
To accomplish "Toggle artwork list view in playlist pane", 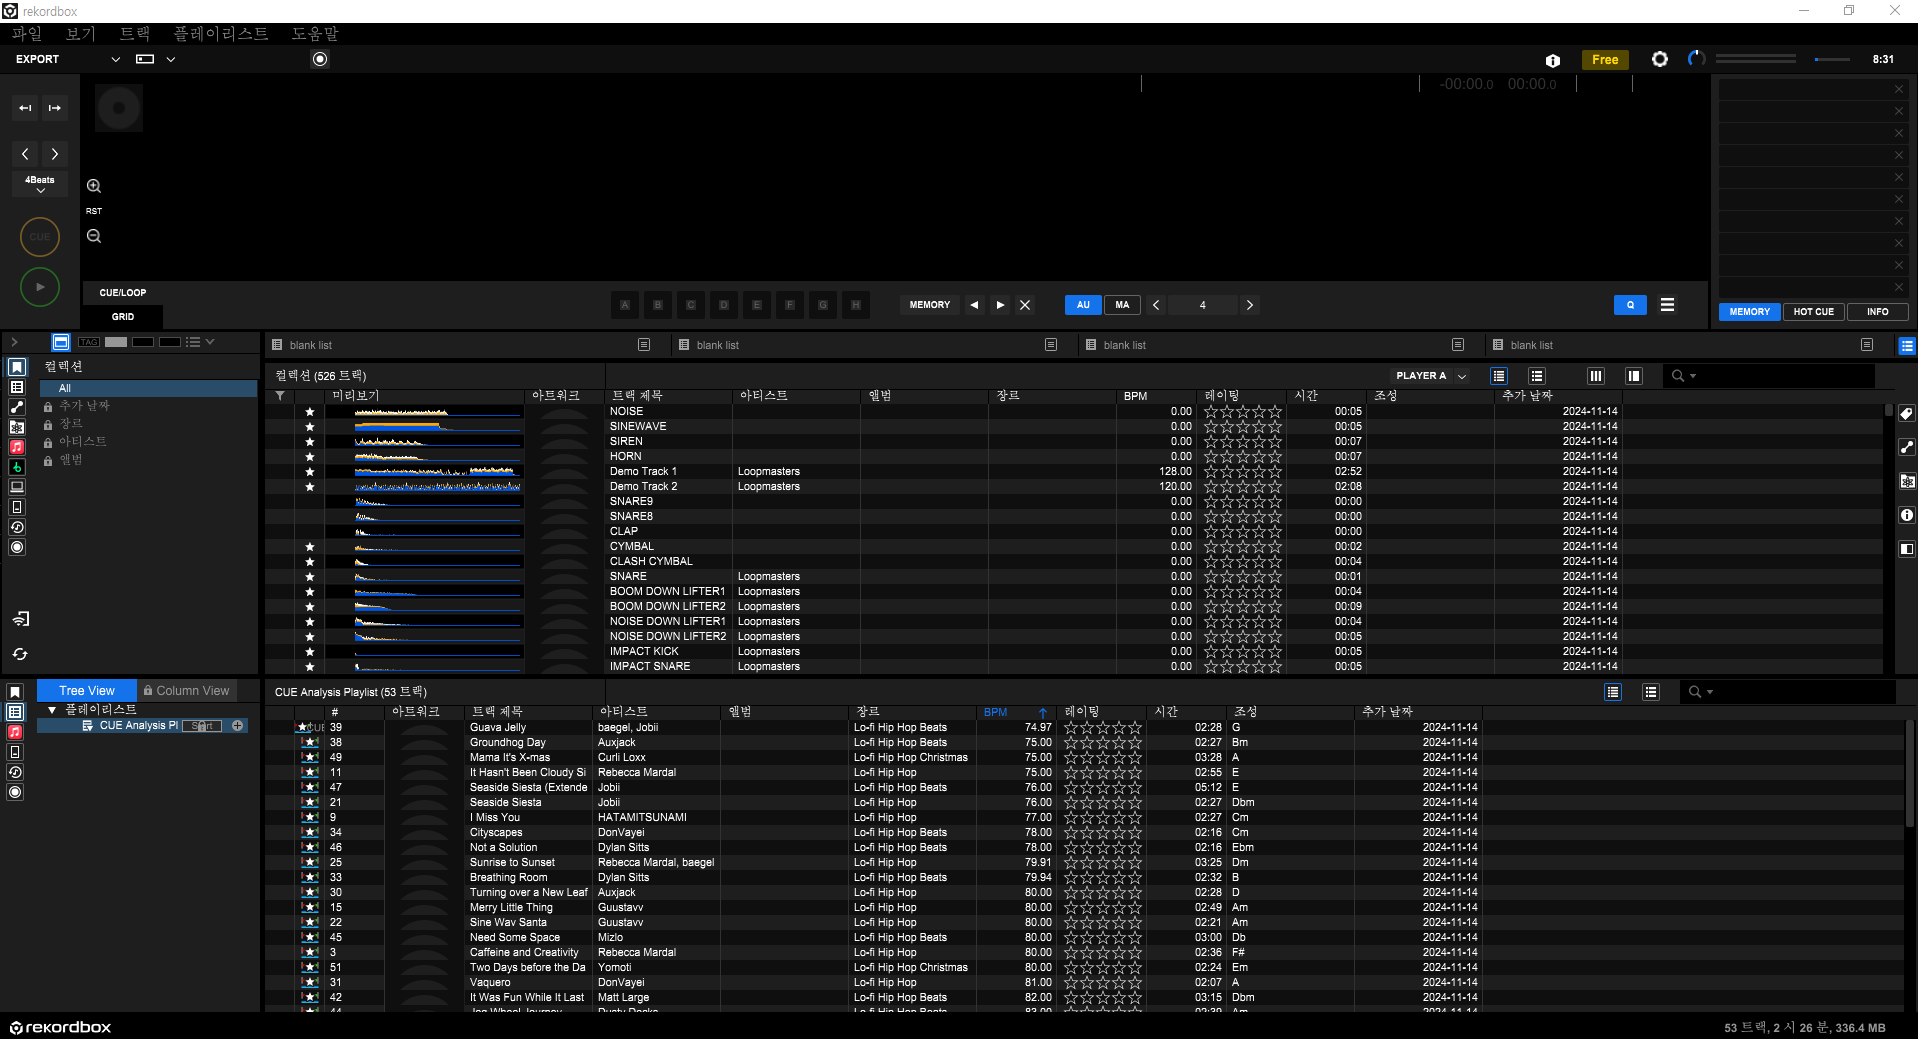I will [x=1651, y=692].
